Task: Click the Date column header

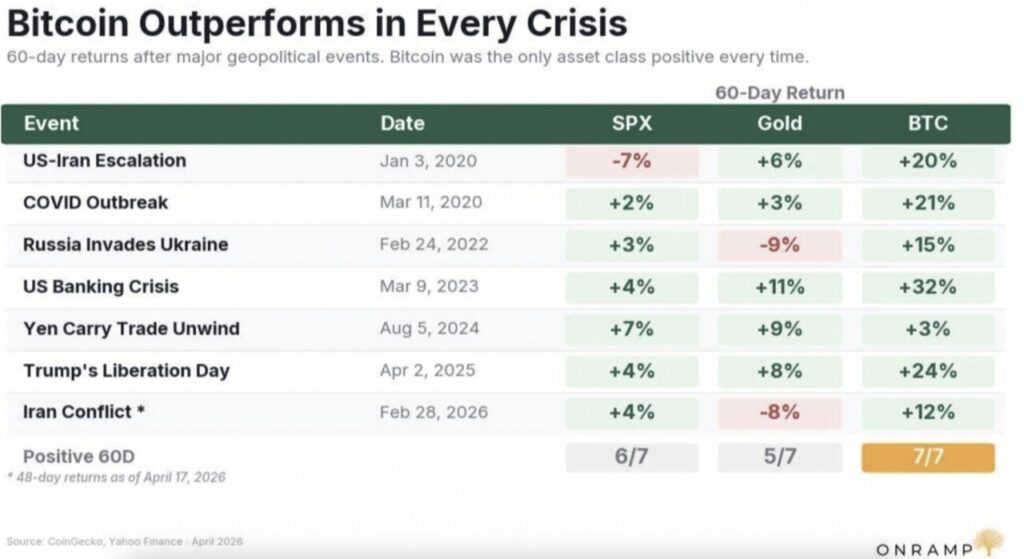Action: tap(402, 124)
